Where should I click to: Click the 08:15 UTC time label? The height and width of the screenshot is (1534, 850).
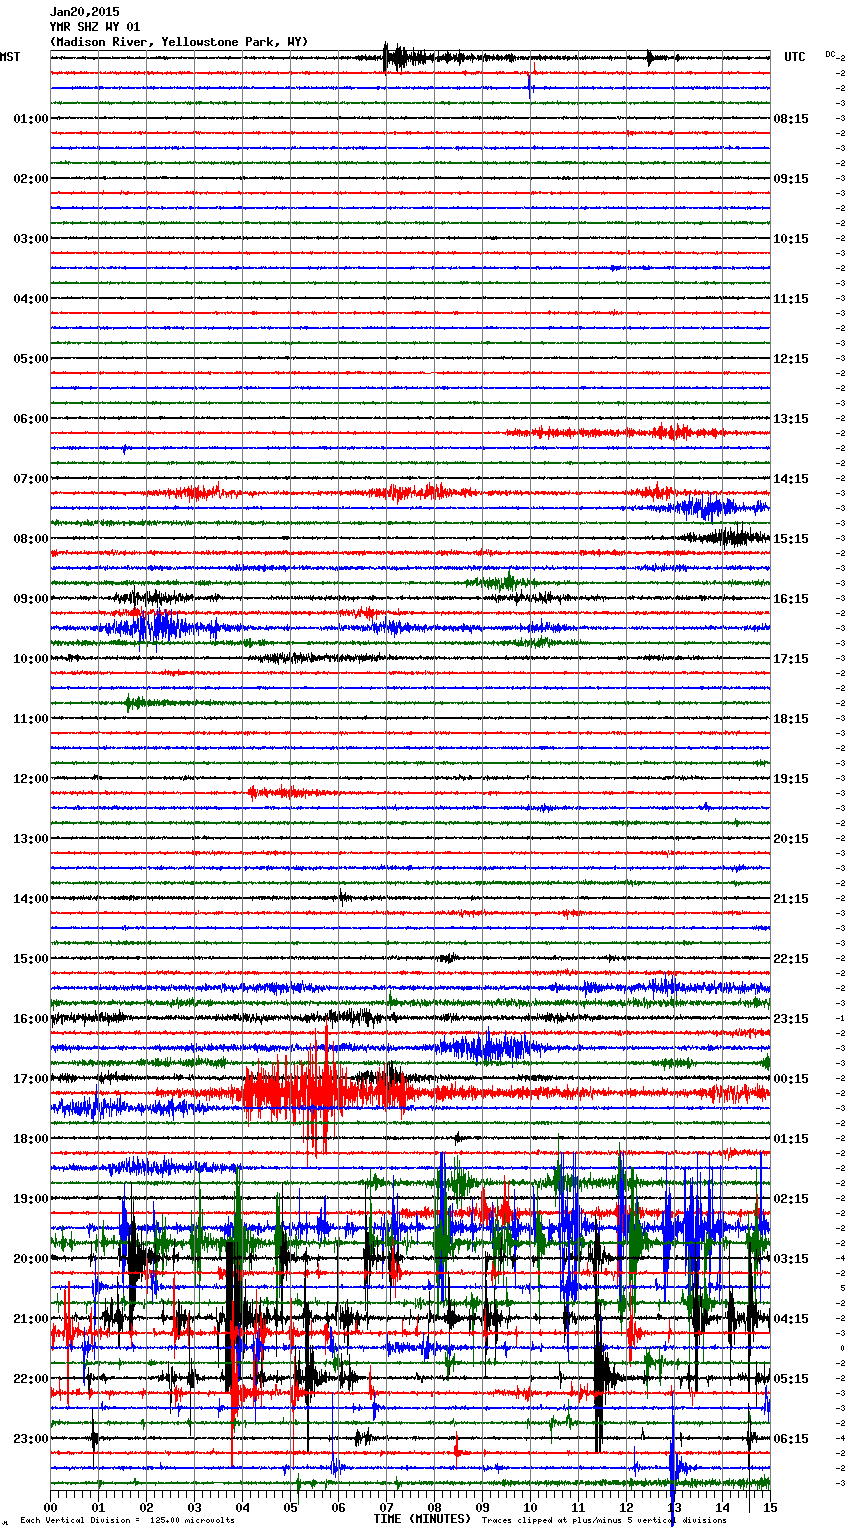click(x=791, y=119)
